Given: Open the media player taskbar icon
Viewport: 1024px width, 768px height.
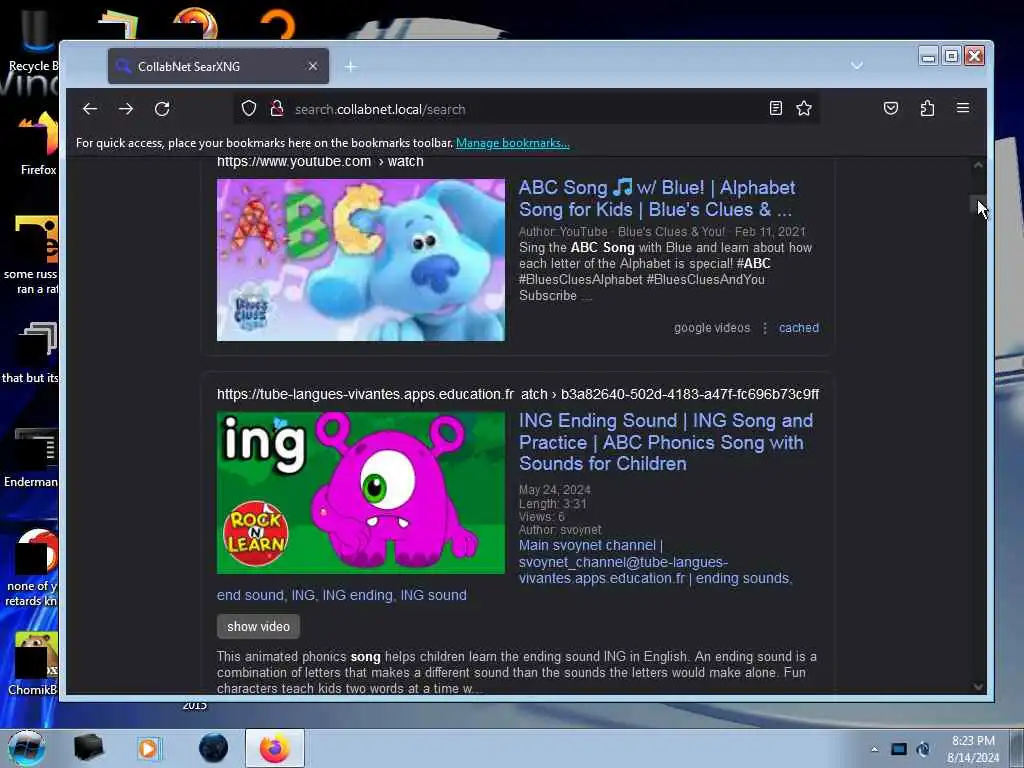Looking at the screenshot, I should [x=148, y=748].
